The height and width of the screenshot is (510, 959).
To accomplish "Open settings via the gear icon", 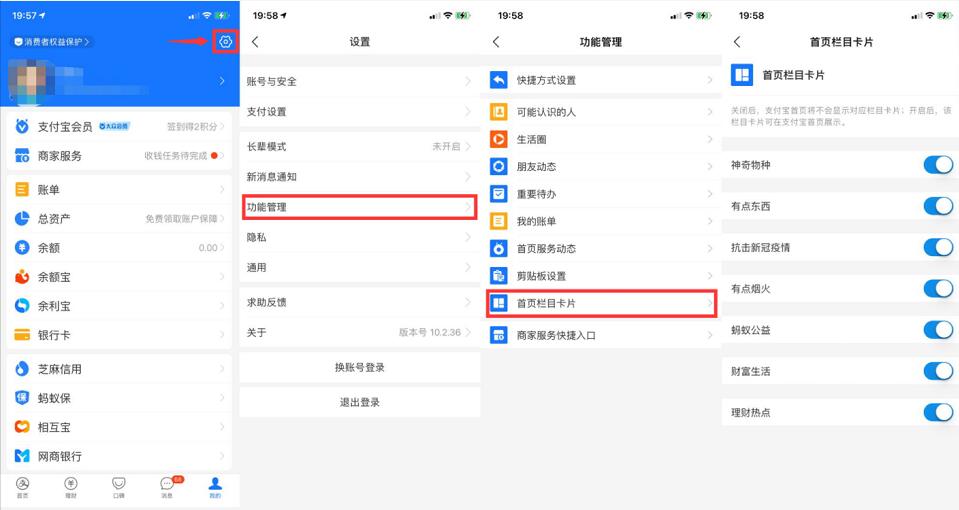I will coord(226,42).
